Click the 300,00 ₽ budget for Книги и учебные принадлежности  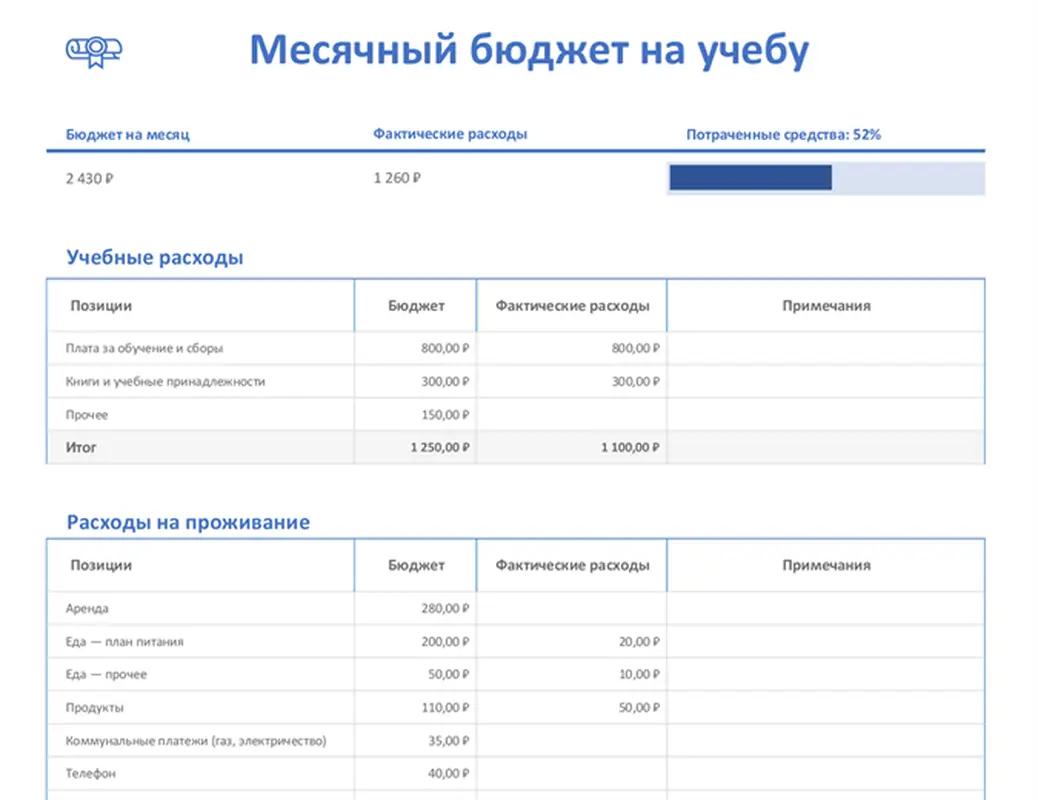[x=444, y=381]
